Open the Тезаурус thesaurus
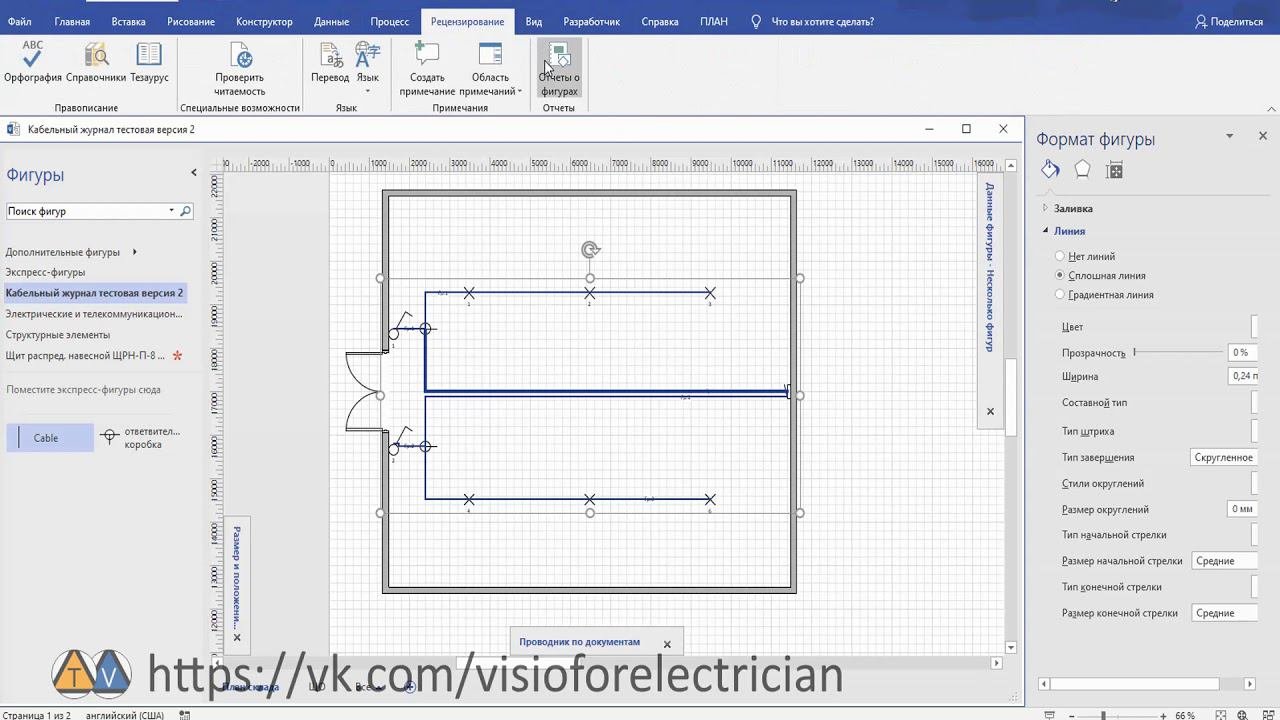The width and height of the screenshot is (1280, 720). tap(149, 62)
